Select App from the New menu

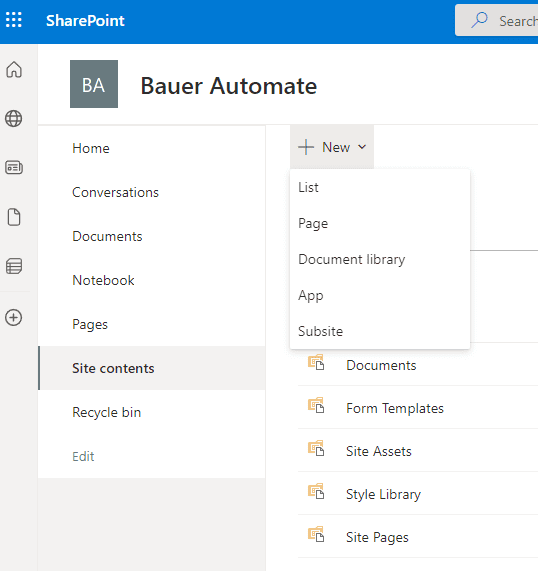pyautogui.click(x=380, y=295)
